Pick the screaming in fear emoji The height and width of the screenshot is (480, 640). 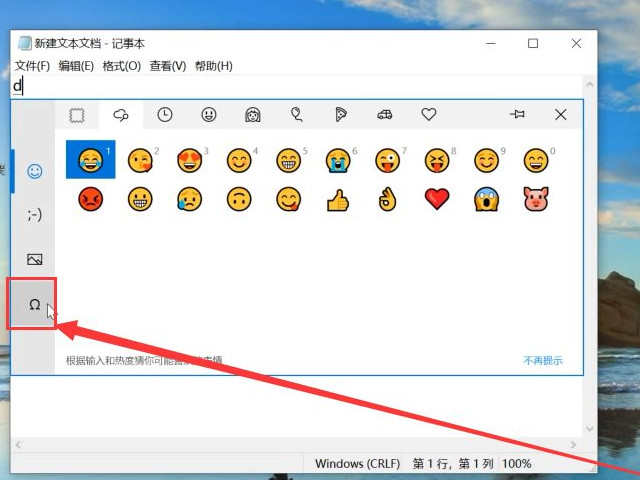pyautogui.click(x=487, y=199)
